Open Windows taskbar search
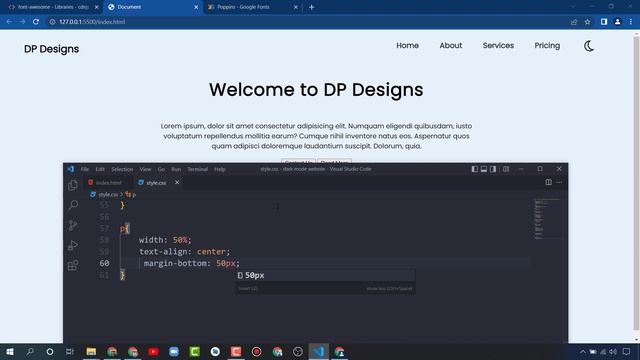Image resolution: width=640 pixels, height=360 pixels. pos(30,351)
